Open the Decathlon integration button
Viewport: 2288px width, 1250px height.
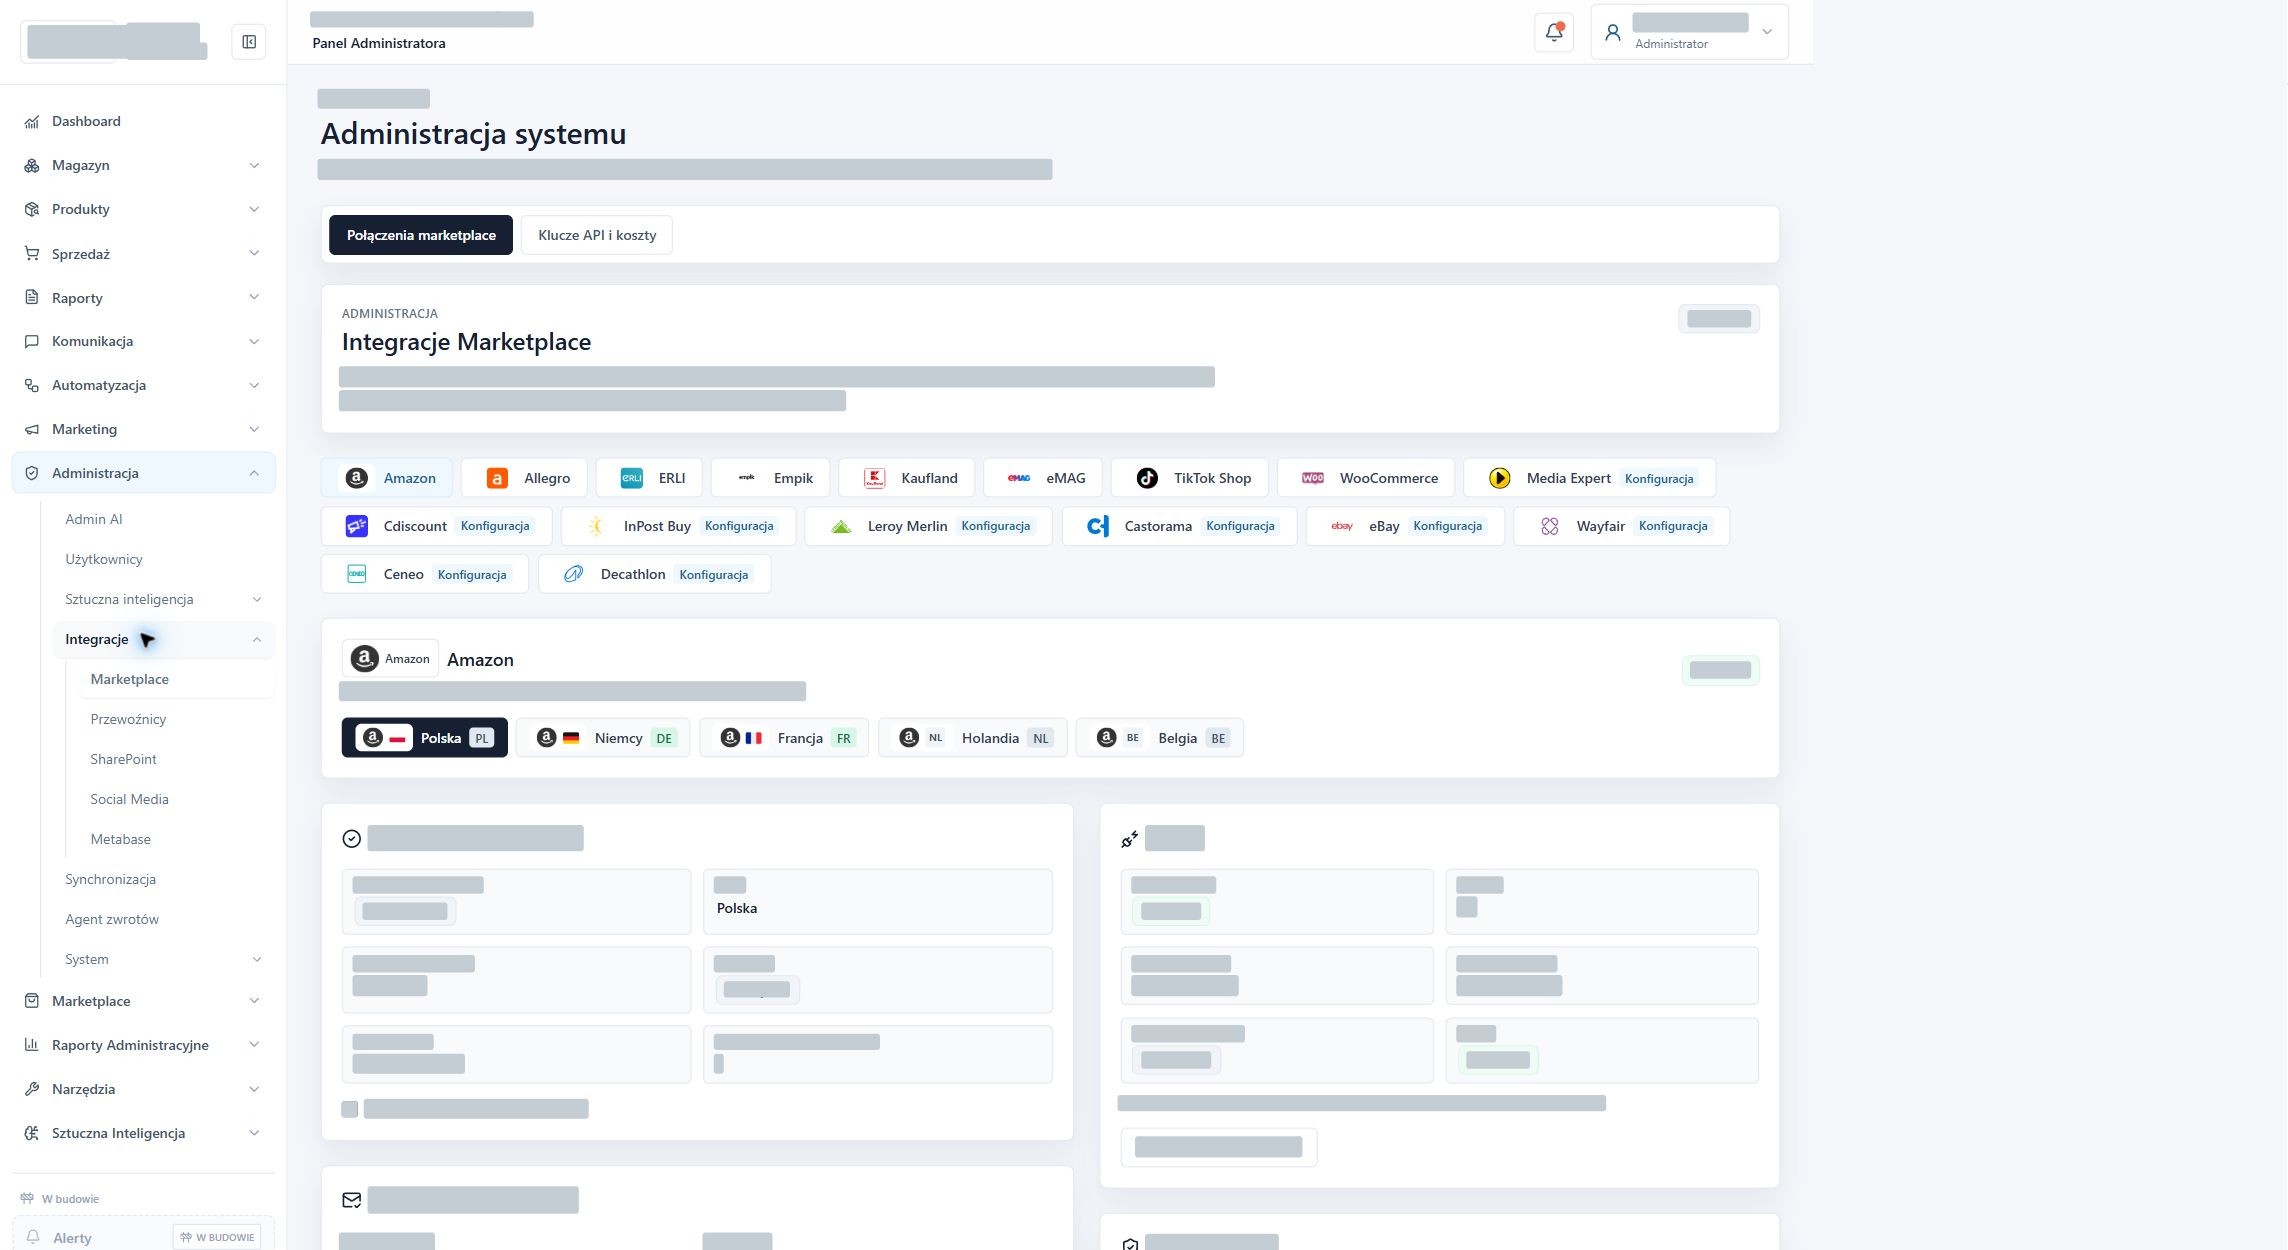tap(655, 574)
